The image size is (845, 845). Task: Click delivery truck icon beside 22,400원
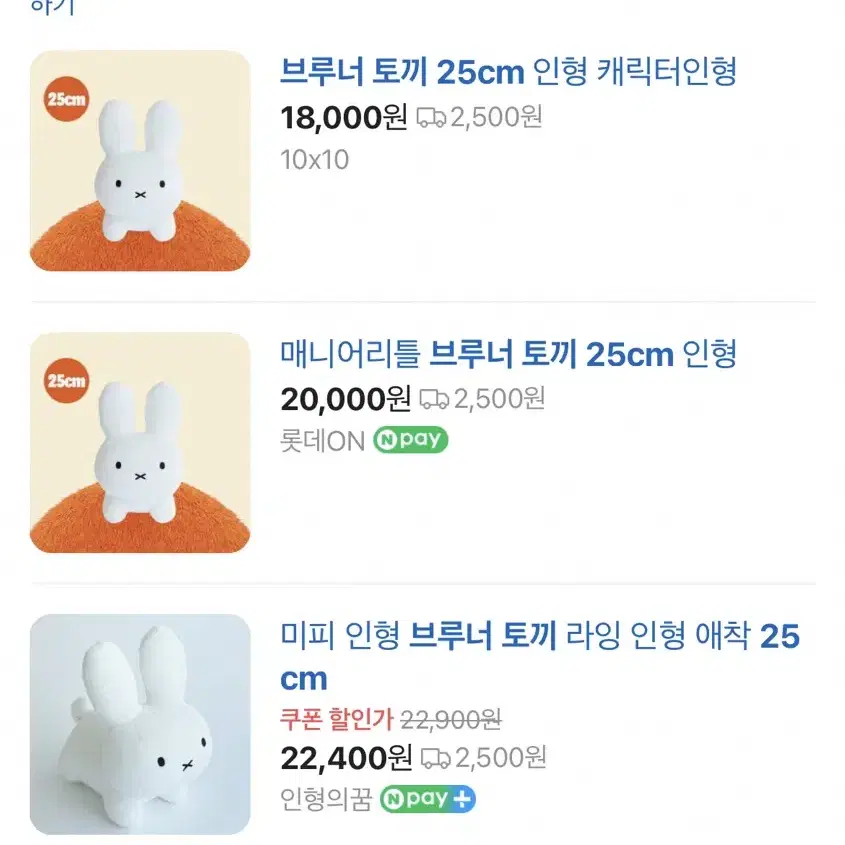point(435,758)
